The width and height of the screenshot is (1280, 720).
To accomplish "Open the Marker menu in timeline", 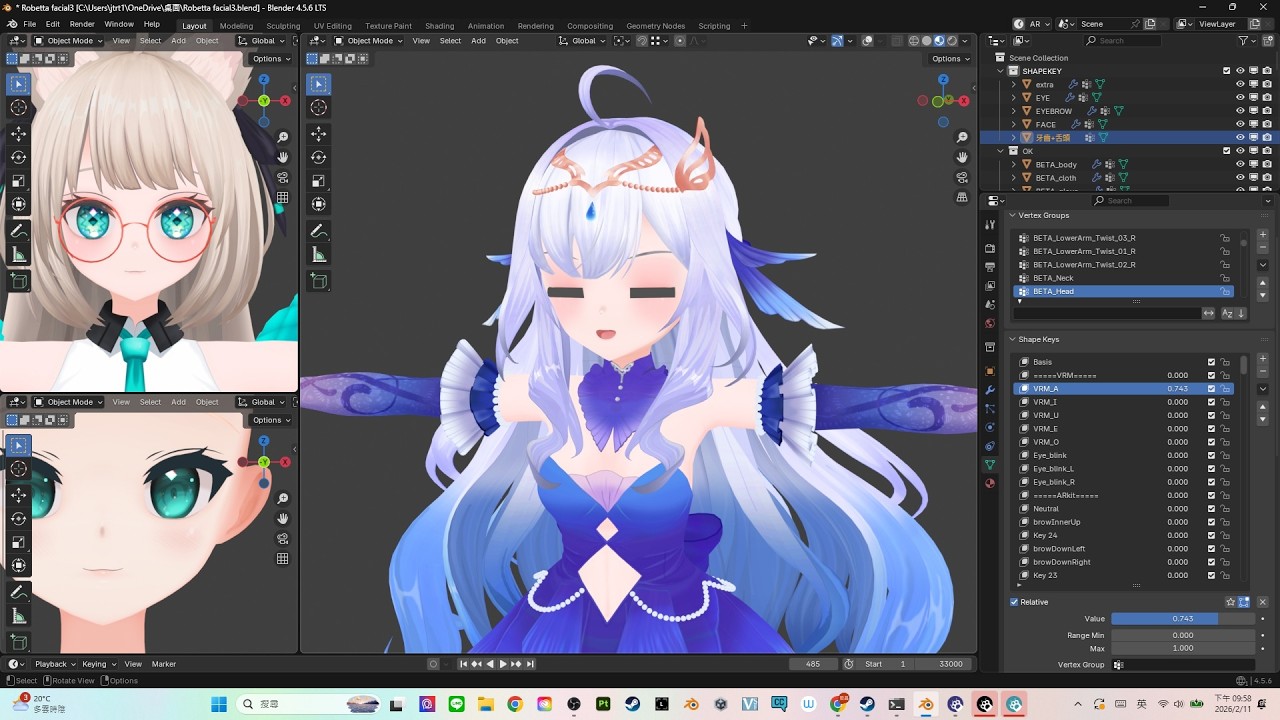I will (x=164, y=664).
